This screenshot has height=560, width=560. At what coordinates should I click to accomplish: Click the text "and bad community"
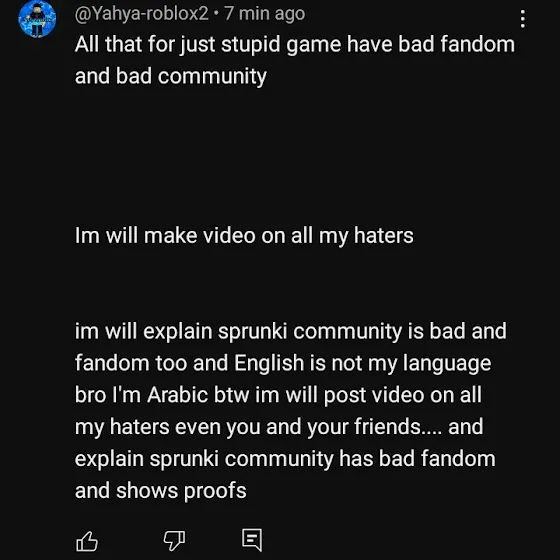(171, 77)
